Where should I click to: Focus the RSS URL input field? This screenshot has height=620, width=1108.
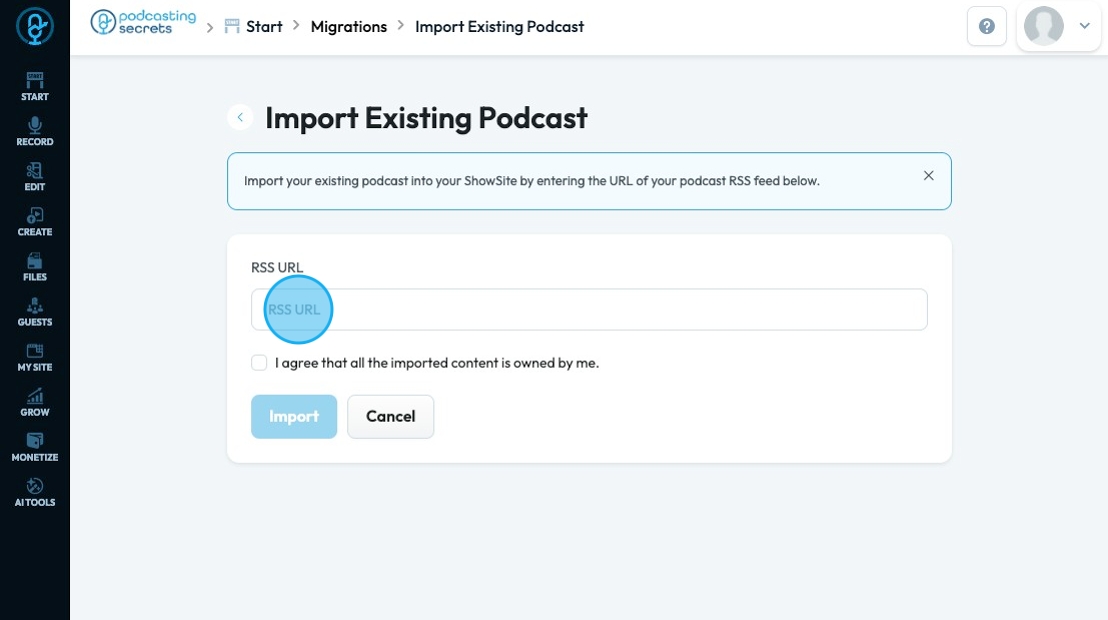click(x=589, y=310)
